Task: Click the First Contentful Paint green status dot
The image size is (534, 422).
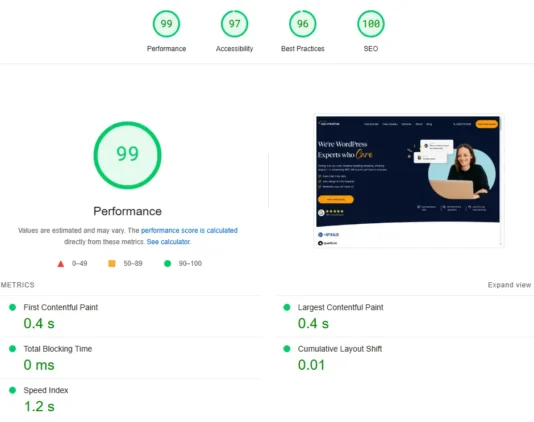Action: pyautogui.click(x=13, y=308)
